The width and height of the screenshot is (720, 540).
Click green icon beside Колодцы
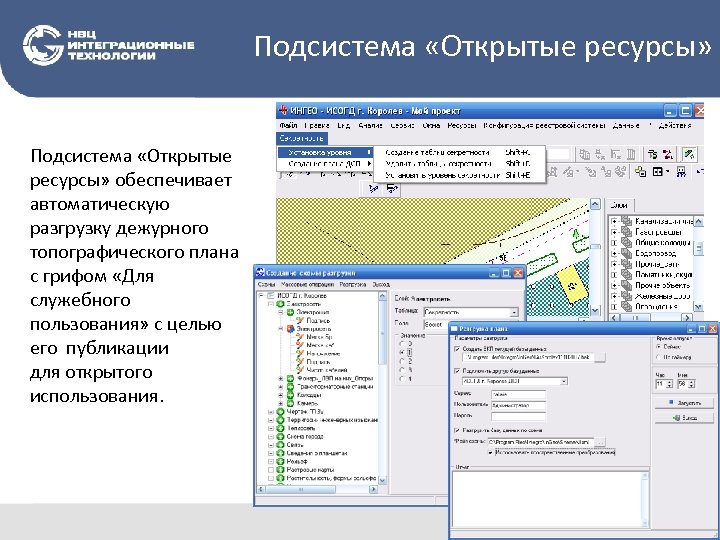click(x=290, y=395)
